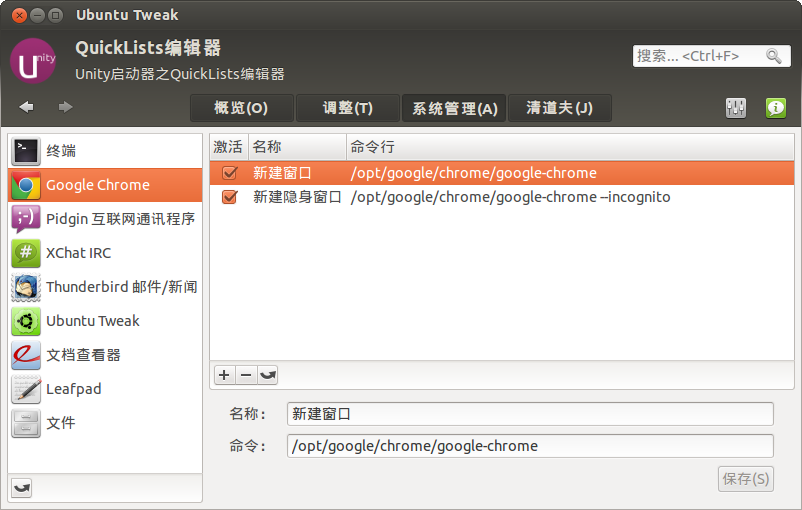Screen dimensions: 802x510
Task: Click the 命令行 column header
Action: [570, 147]
